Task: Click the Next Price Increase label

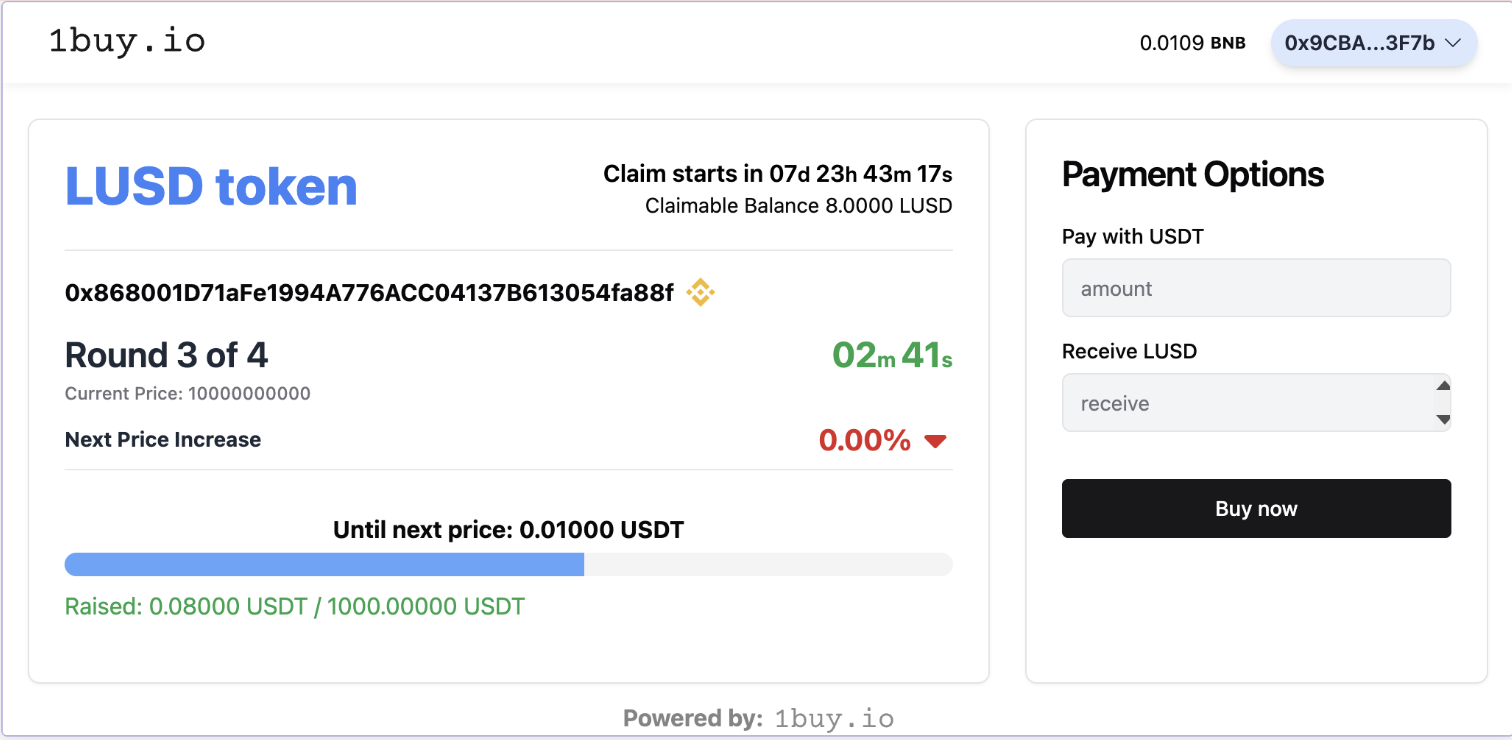Action: [163, 440]
